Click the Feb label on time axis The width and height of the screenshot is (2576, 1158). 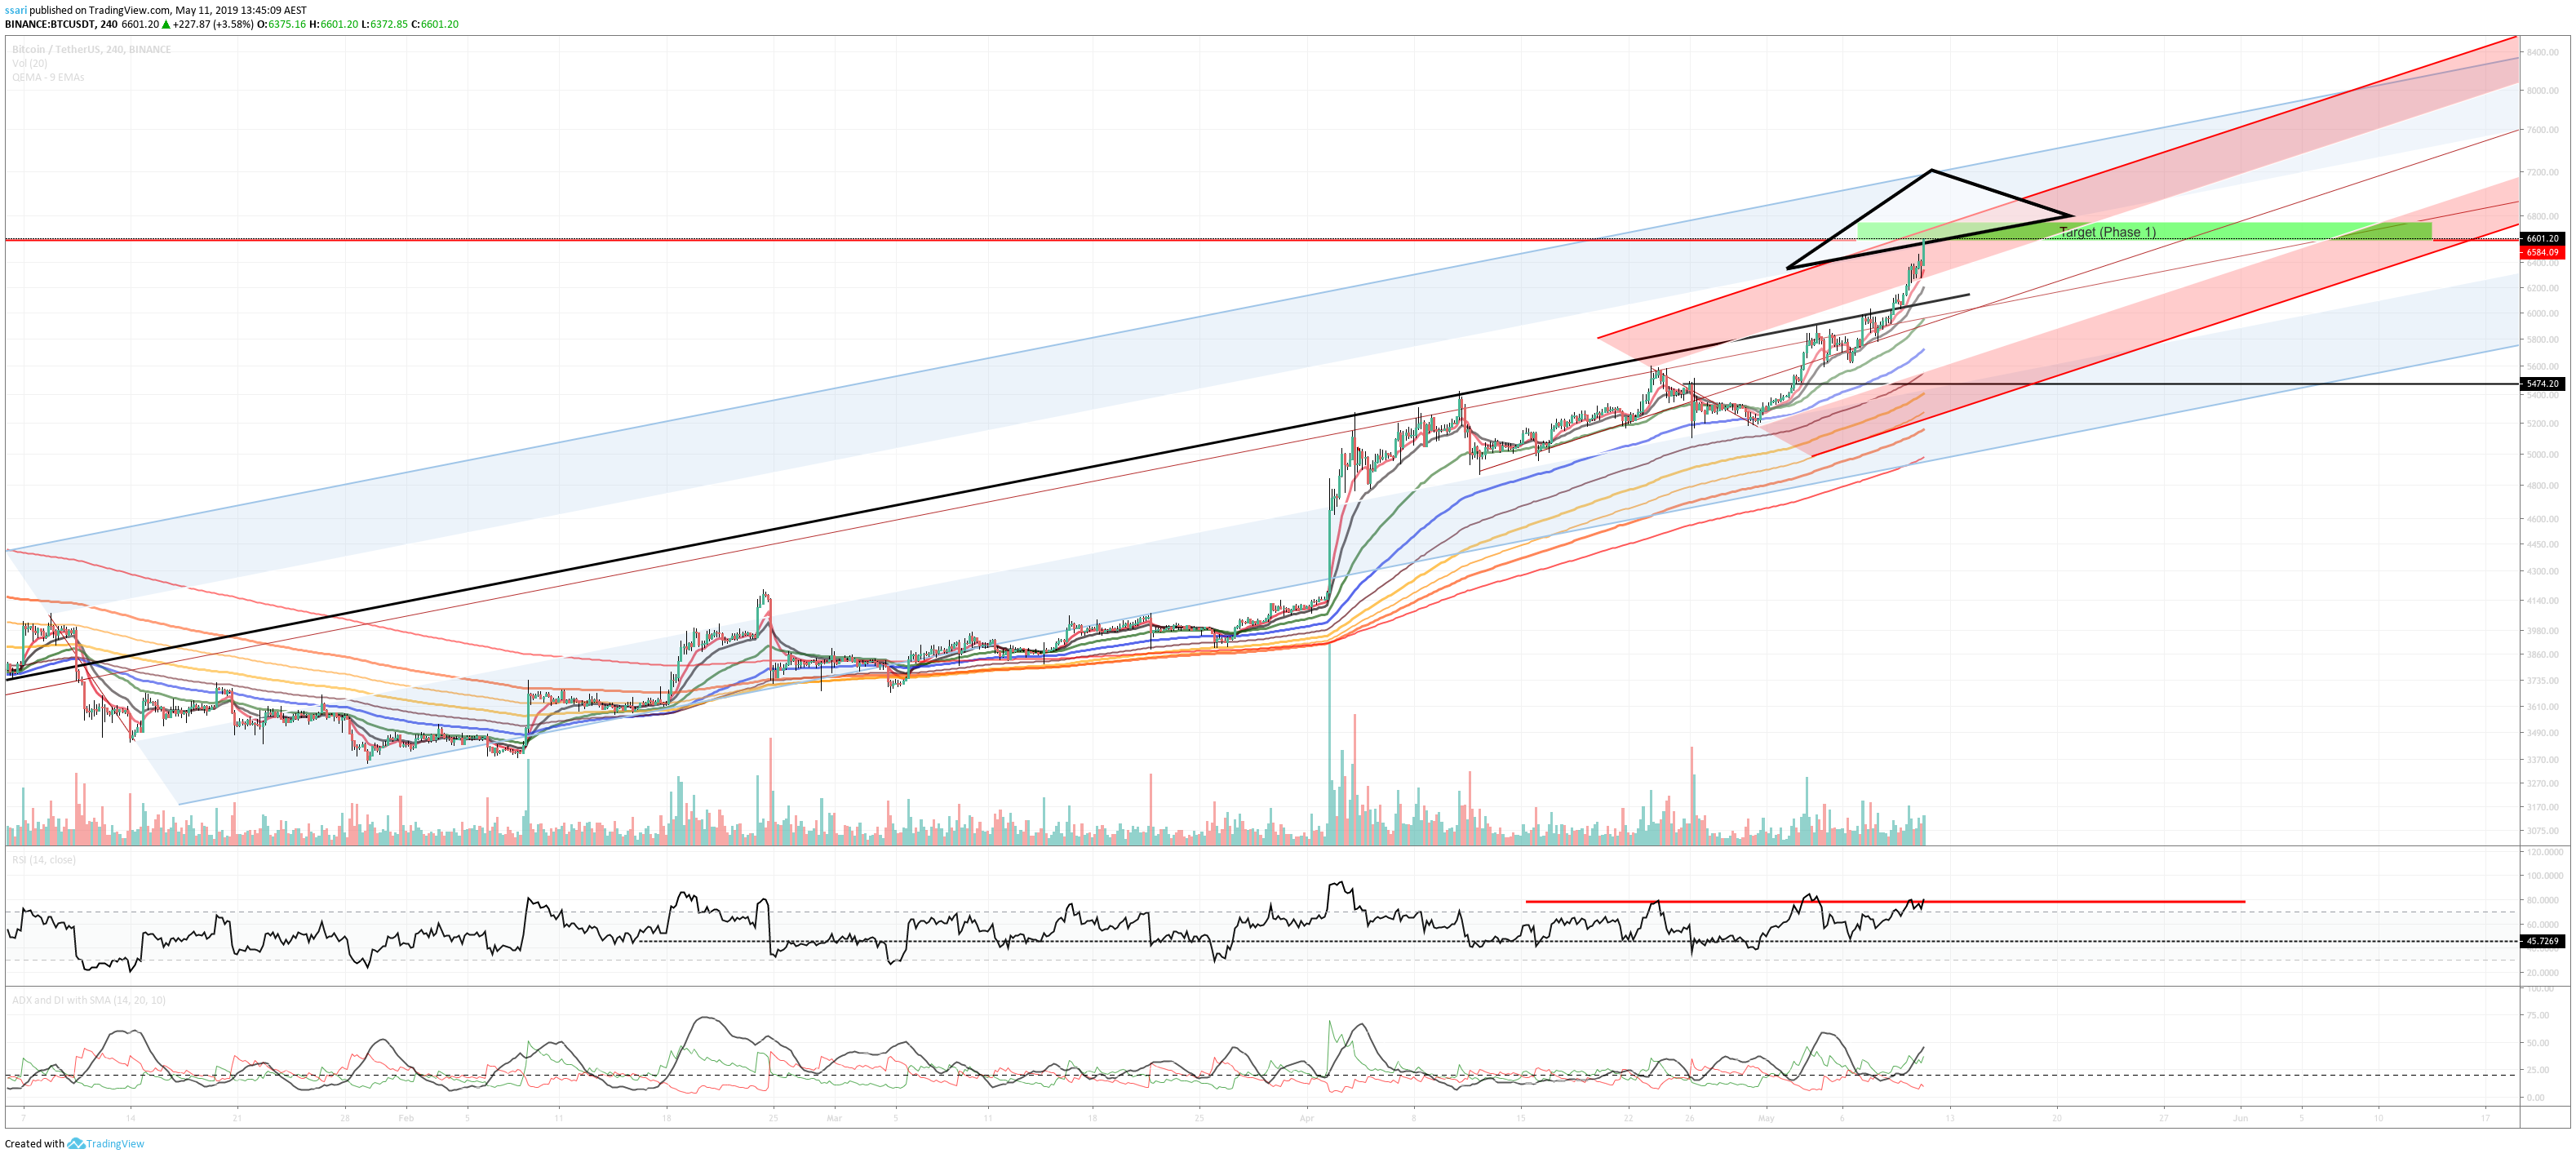coord(406,1118)
